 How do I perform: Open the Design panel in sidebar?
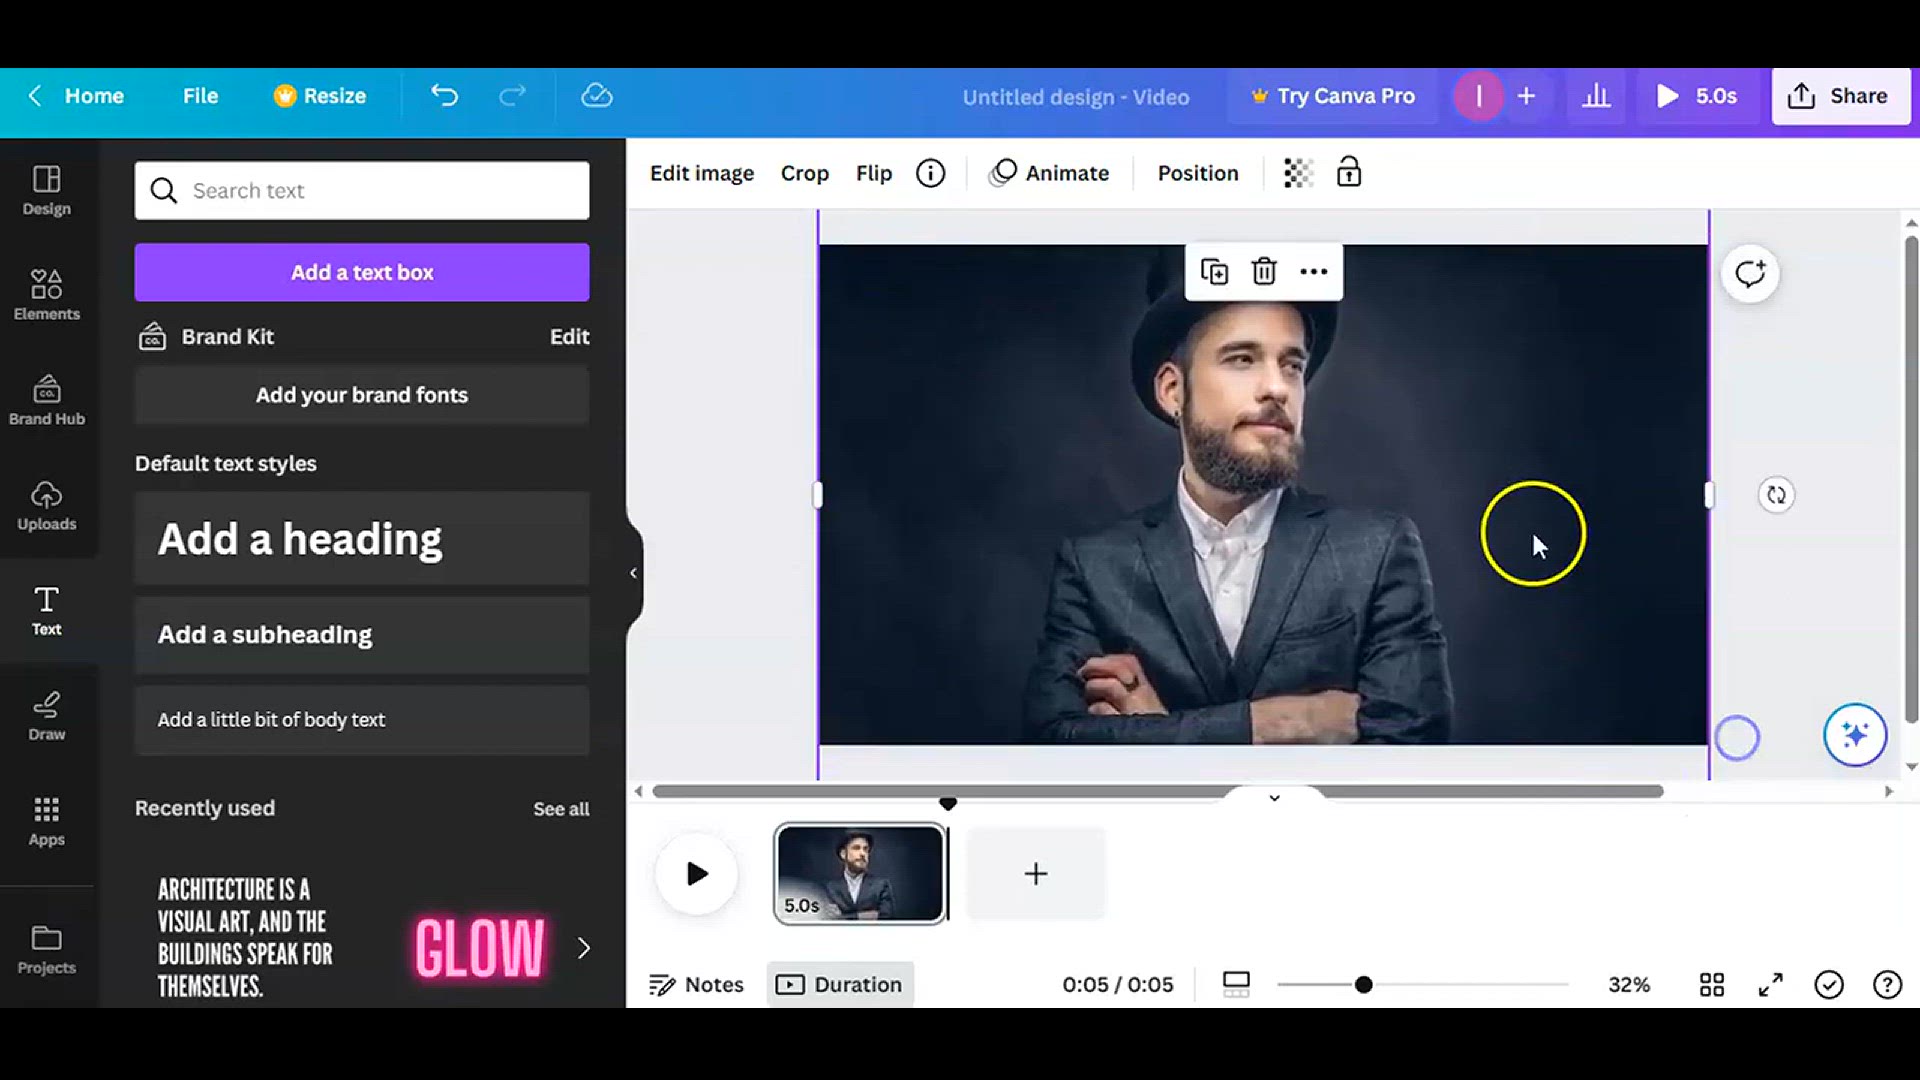[47, 190]
